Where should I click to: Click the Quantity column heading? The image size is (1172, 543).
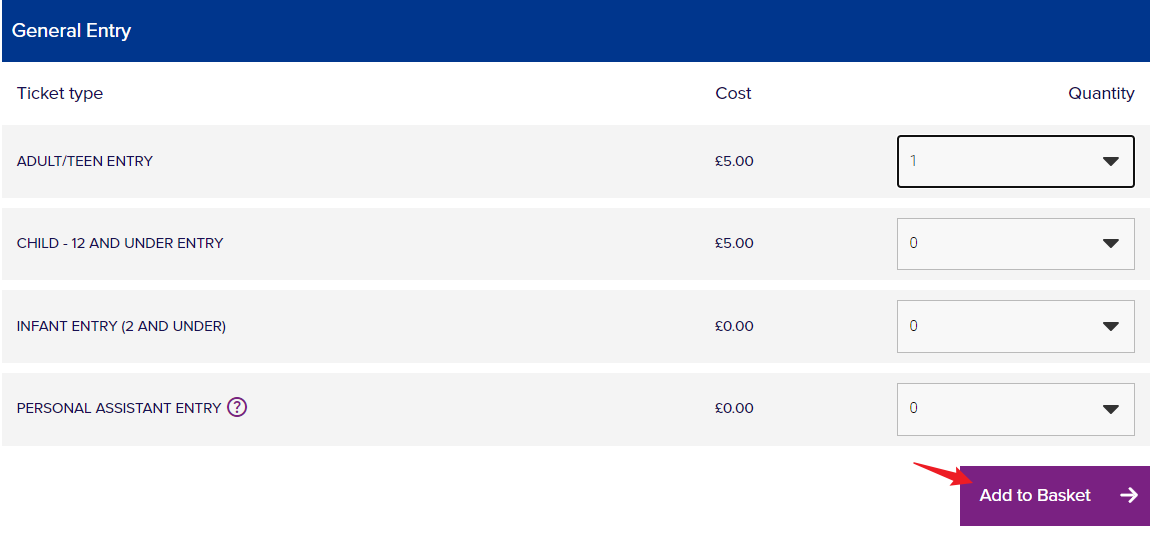1101,94
